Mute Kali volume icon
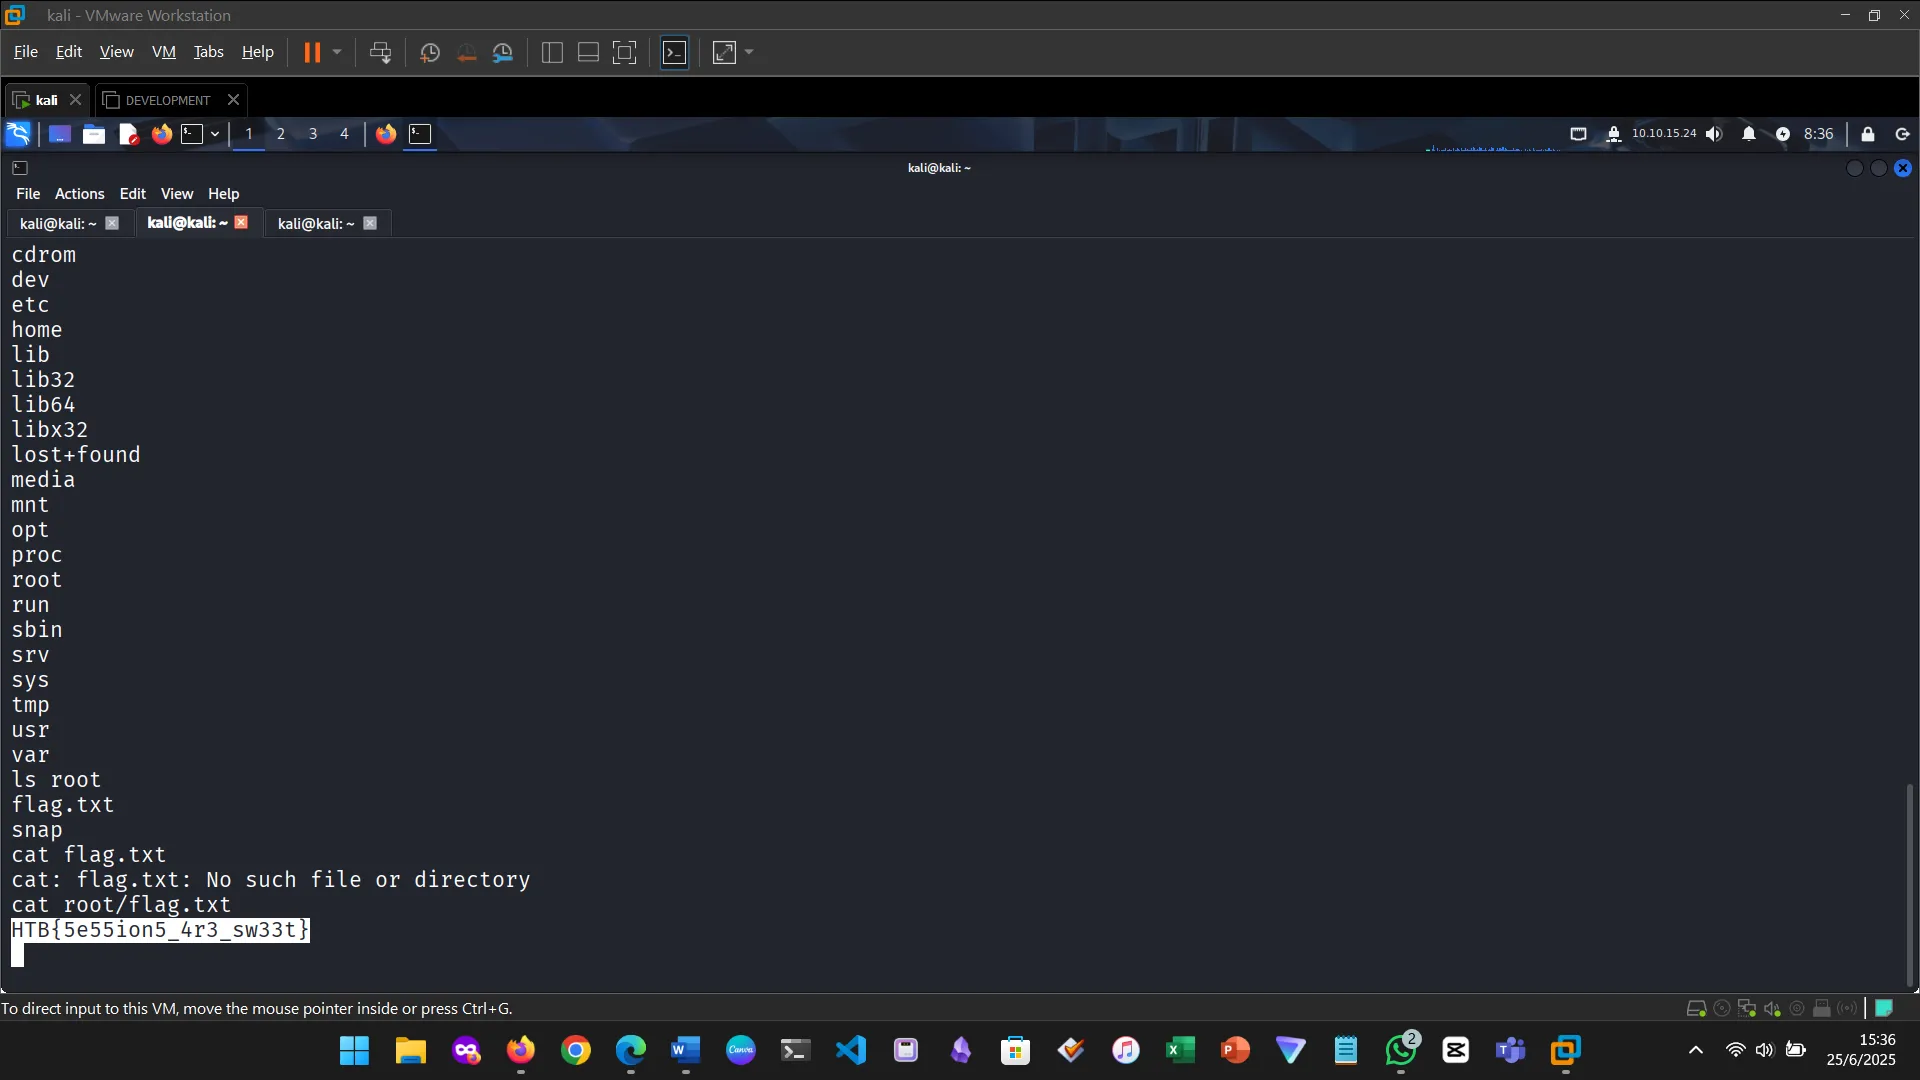Image resolution: width=1920 pixels, height=1080 pixels. [1714, 134]
